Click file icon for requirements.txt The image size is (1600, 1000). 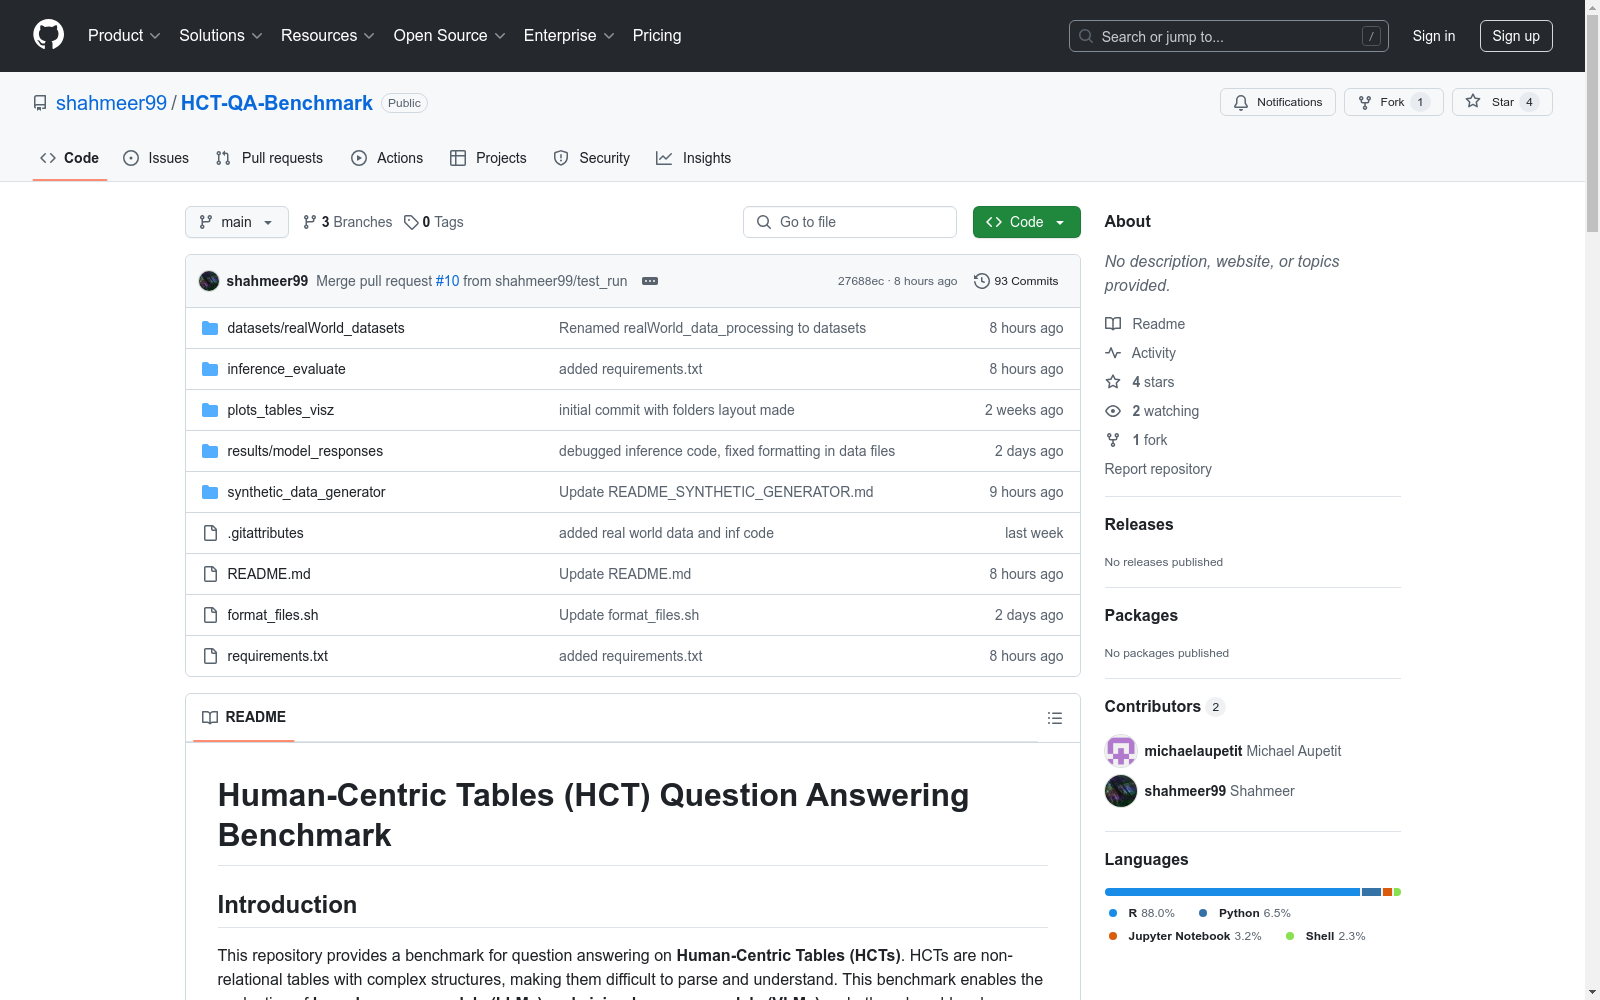coord(210,656)
